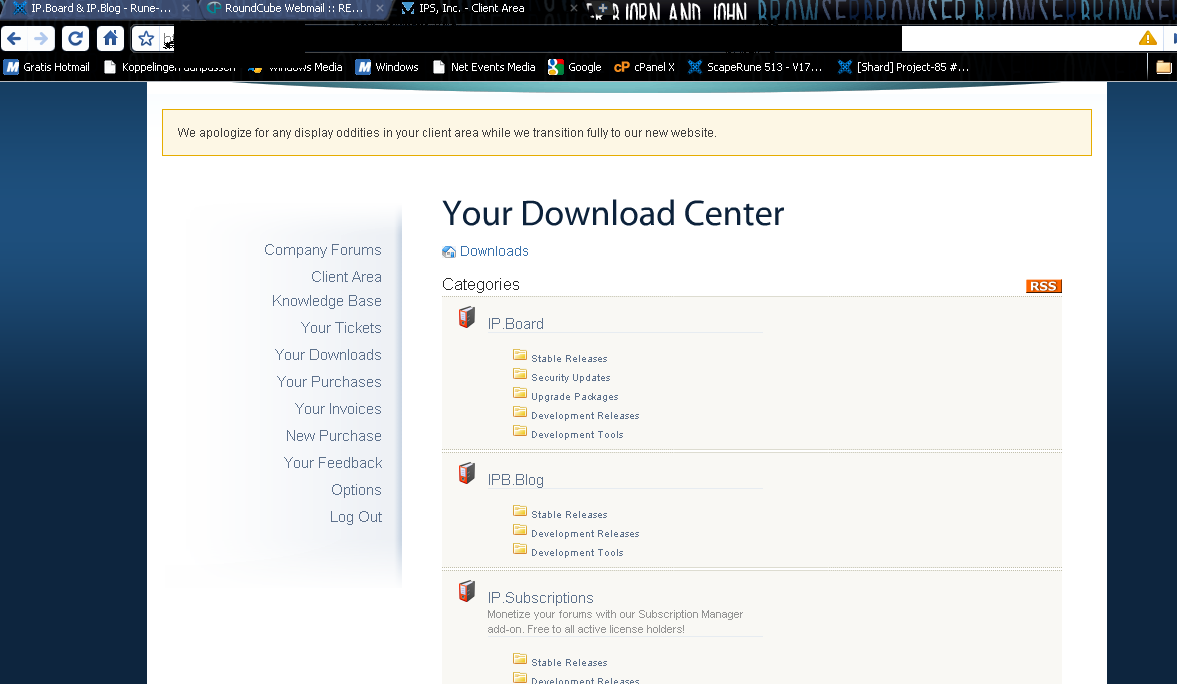Go back with the browser back arrow
1177x684 pixels.
click(14, 38)
